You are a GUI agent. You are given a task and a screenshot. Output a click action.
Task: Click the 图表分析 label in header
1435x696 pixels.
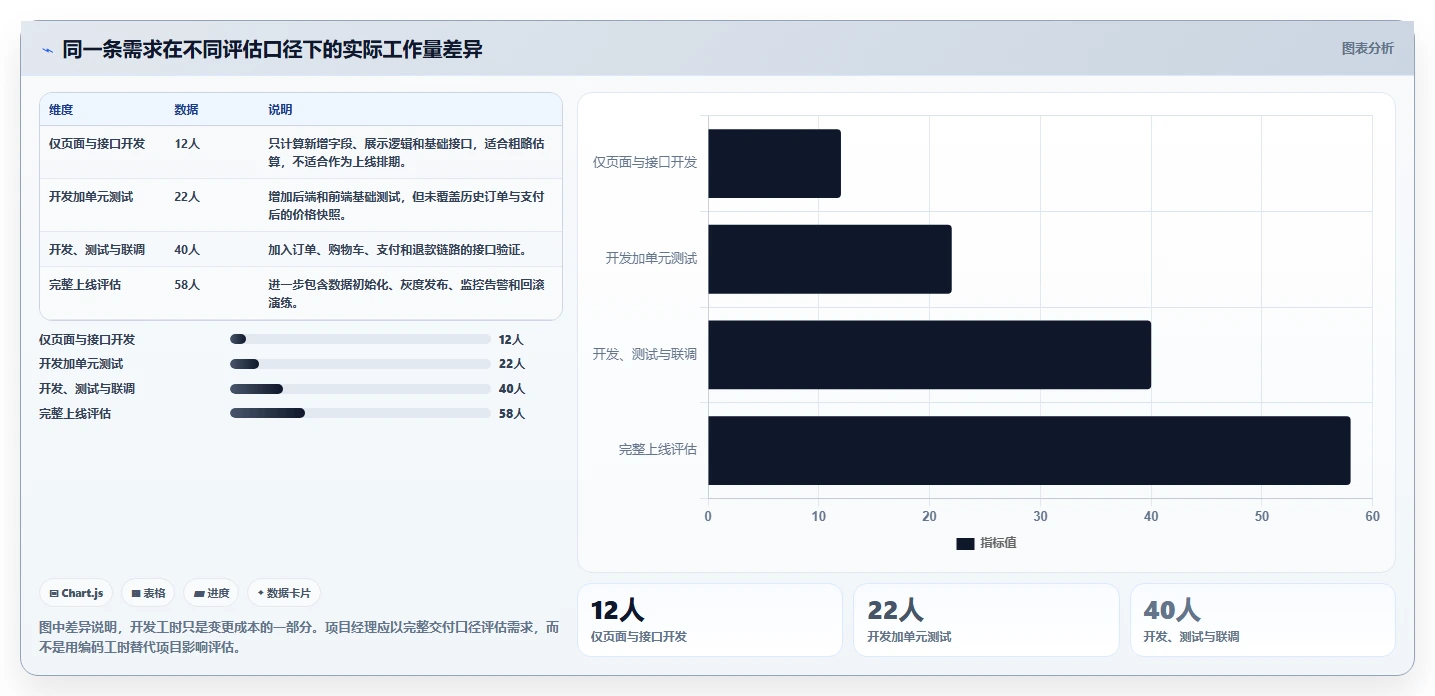click(x=1367, y=48)
